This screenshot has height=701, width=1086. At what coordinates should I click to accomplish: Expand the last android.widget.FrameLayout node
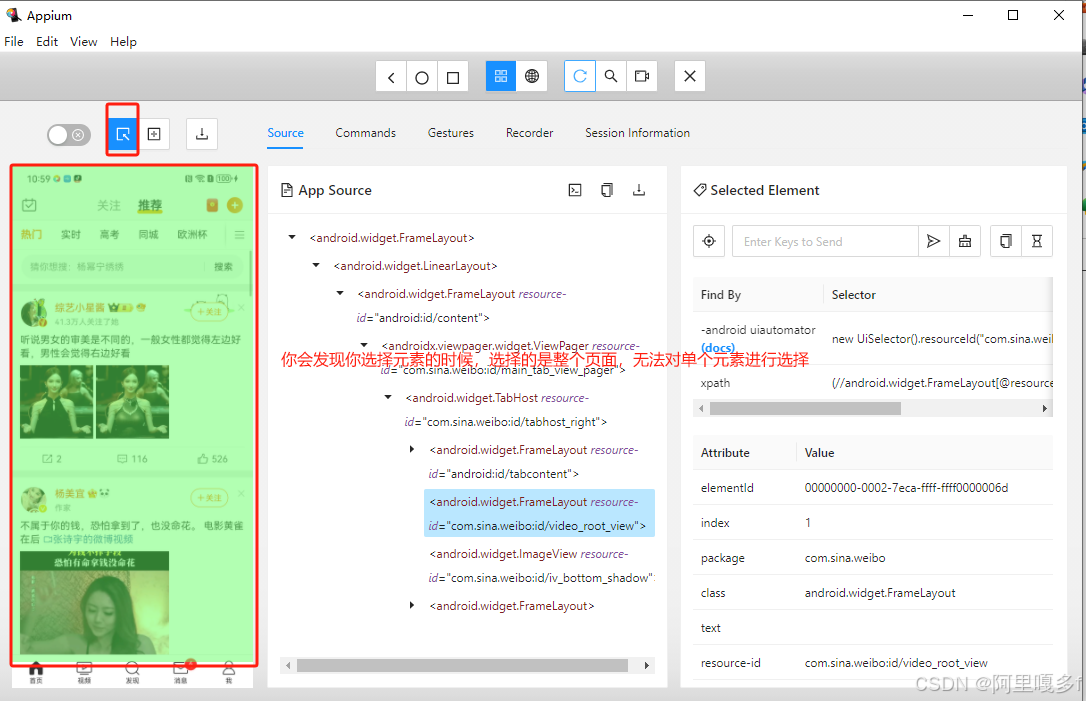(412, 605)
